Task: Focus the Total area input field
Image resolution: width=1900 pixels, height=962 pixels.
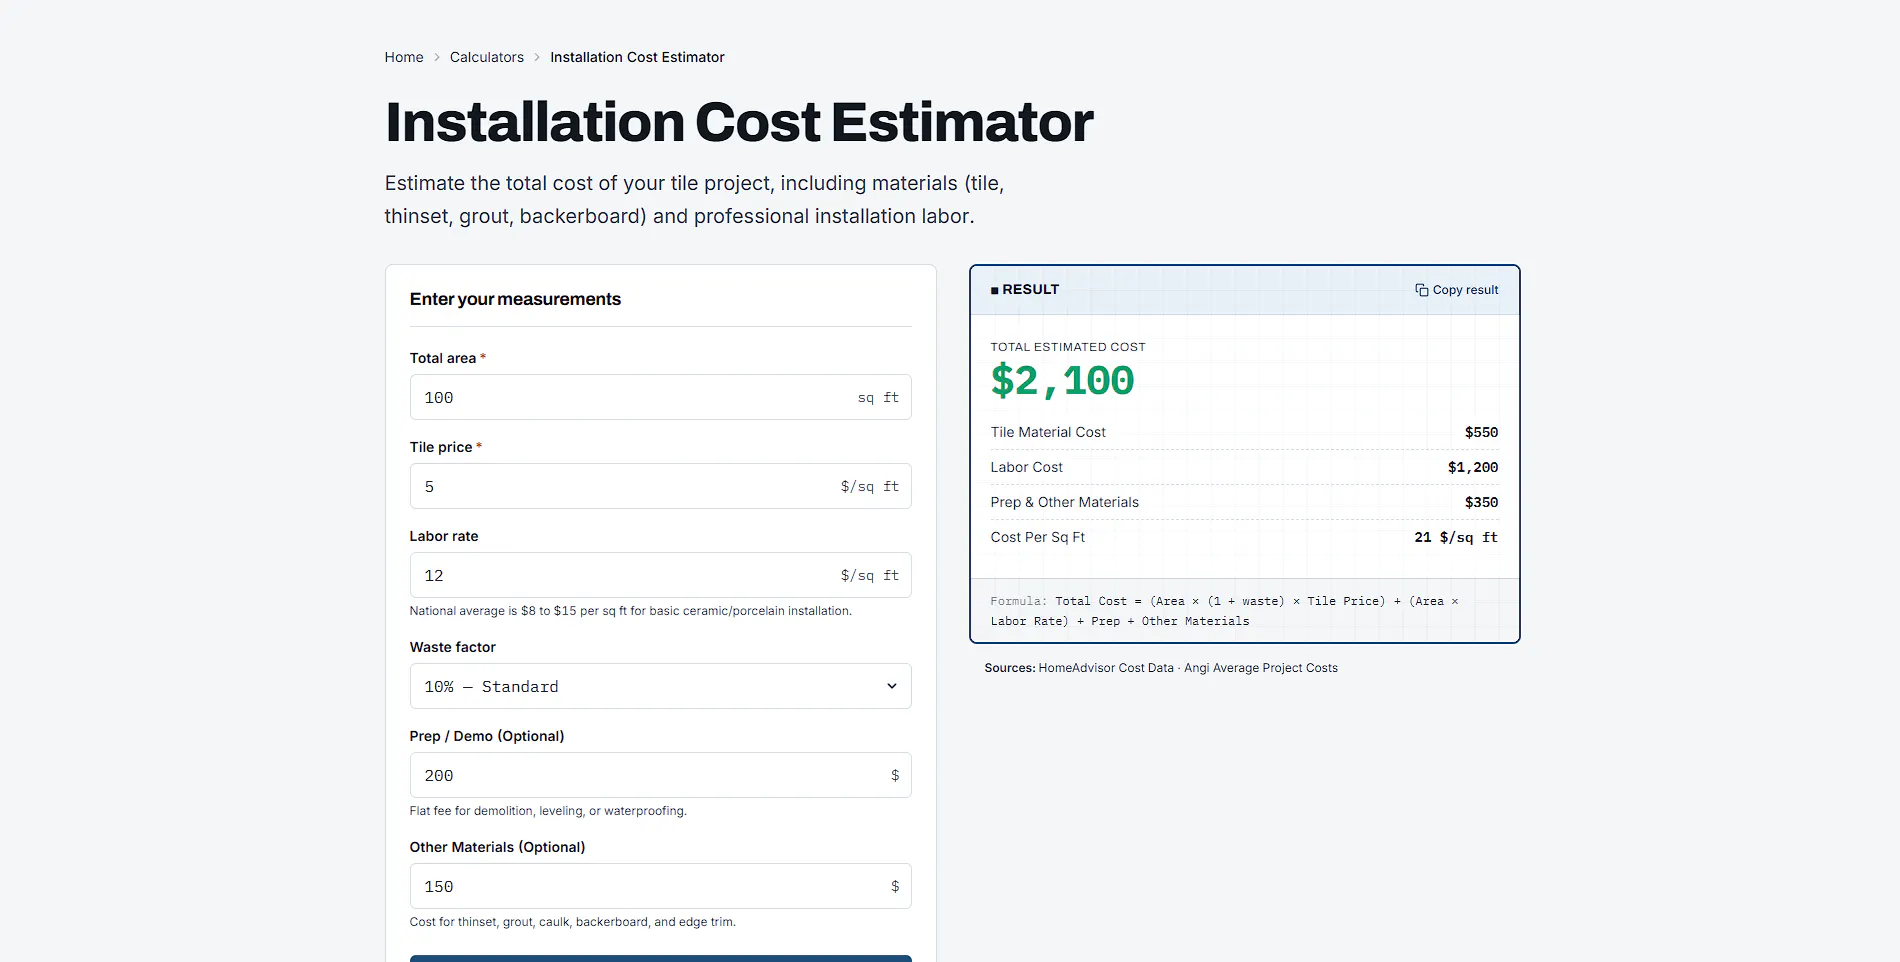Action: [x=660, y=397]
